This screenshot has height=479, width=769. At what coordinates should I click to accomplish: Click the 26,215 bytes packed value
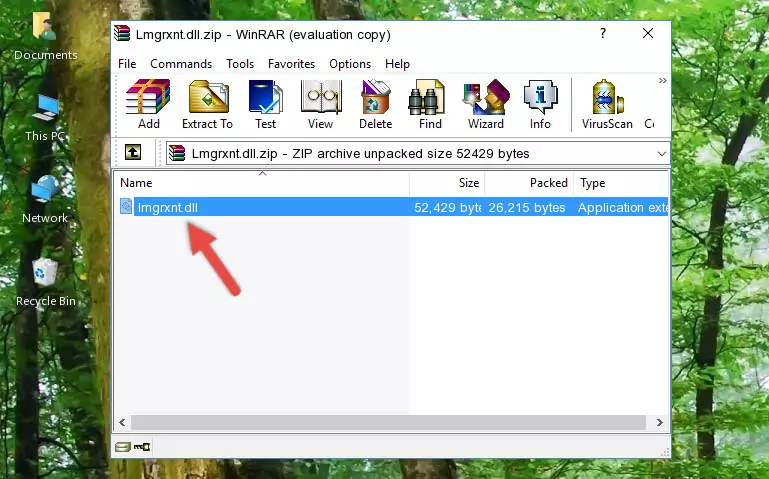[527, 207]
